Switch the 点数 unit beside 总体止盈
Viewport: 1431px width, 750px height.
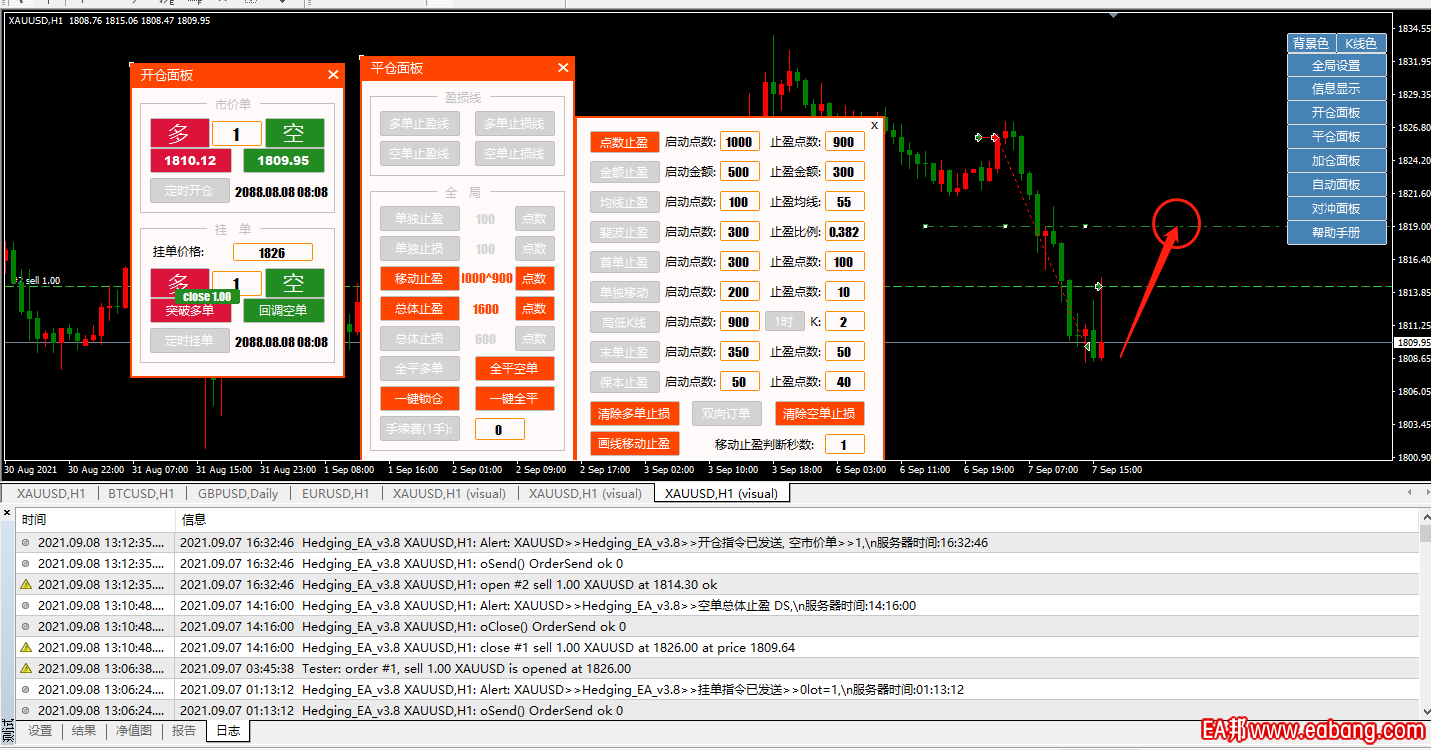pos(534,309)
